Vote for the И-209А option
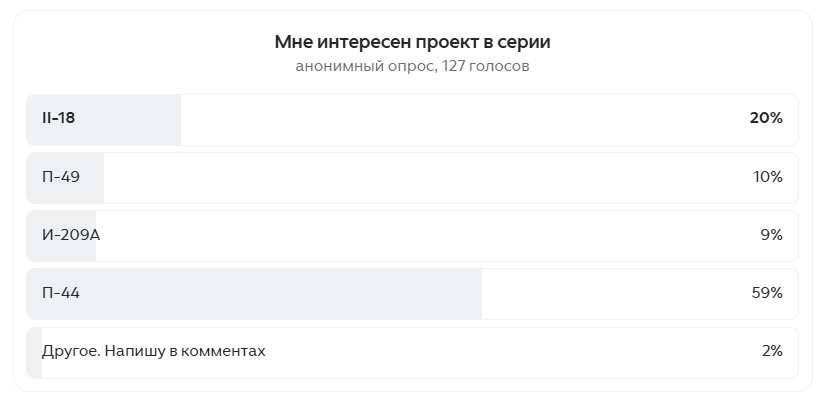Image resolution: width=827 pixels, height=410 pixels. pos(71,235)
